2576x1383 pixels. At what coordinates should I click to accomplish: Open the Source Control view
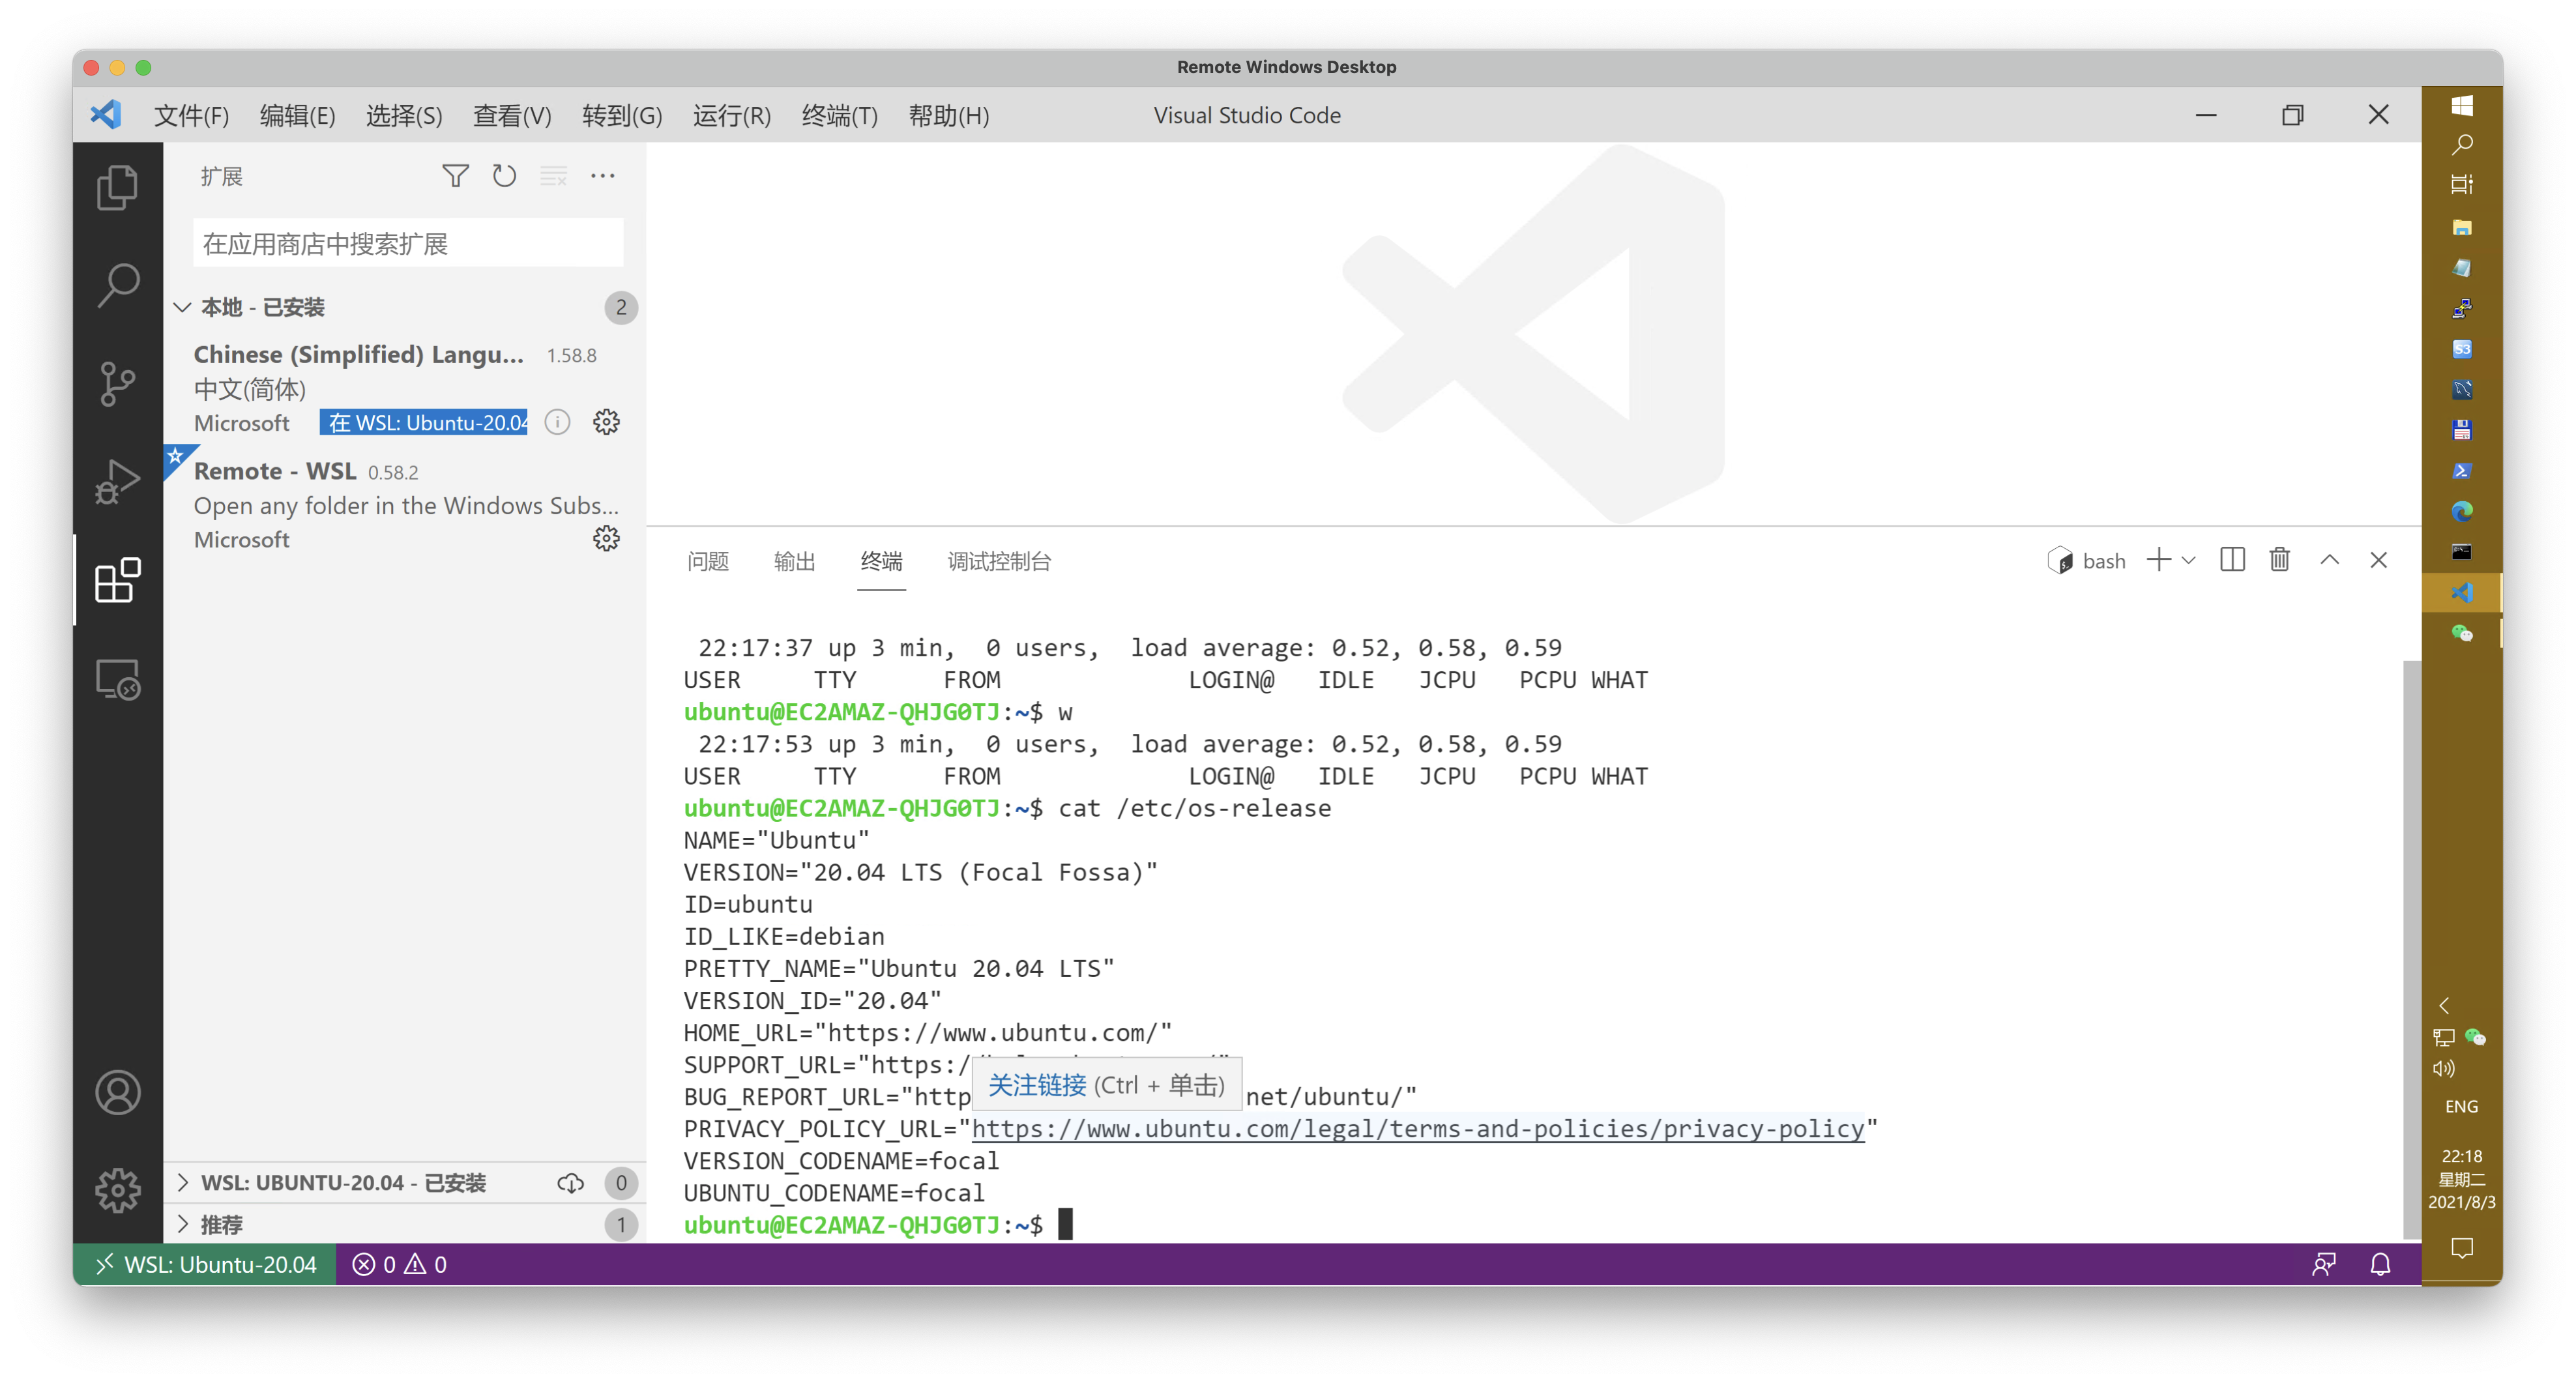pos(117,384)
